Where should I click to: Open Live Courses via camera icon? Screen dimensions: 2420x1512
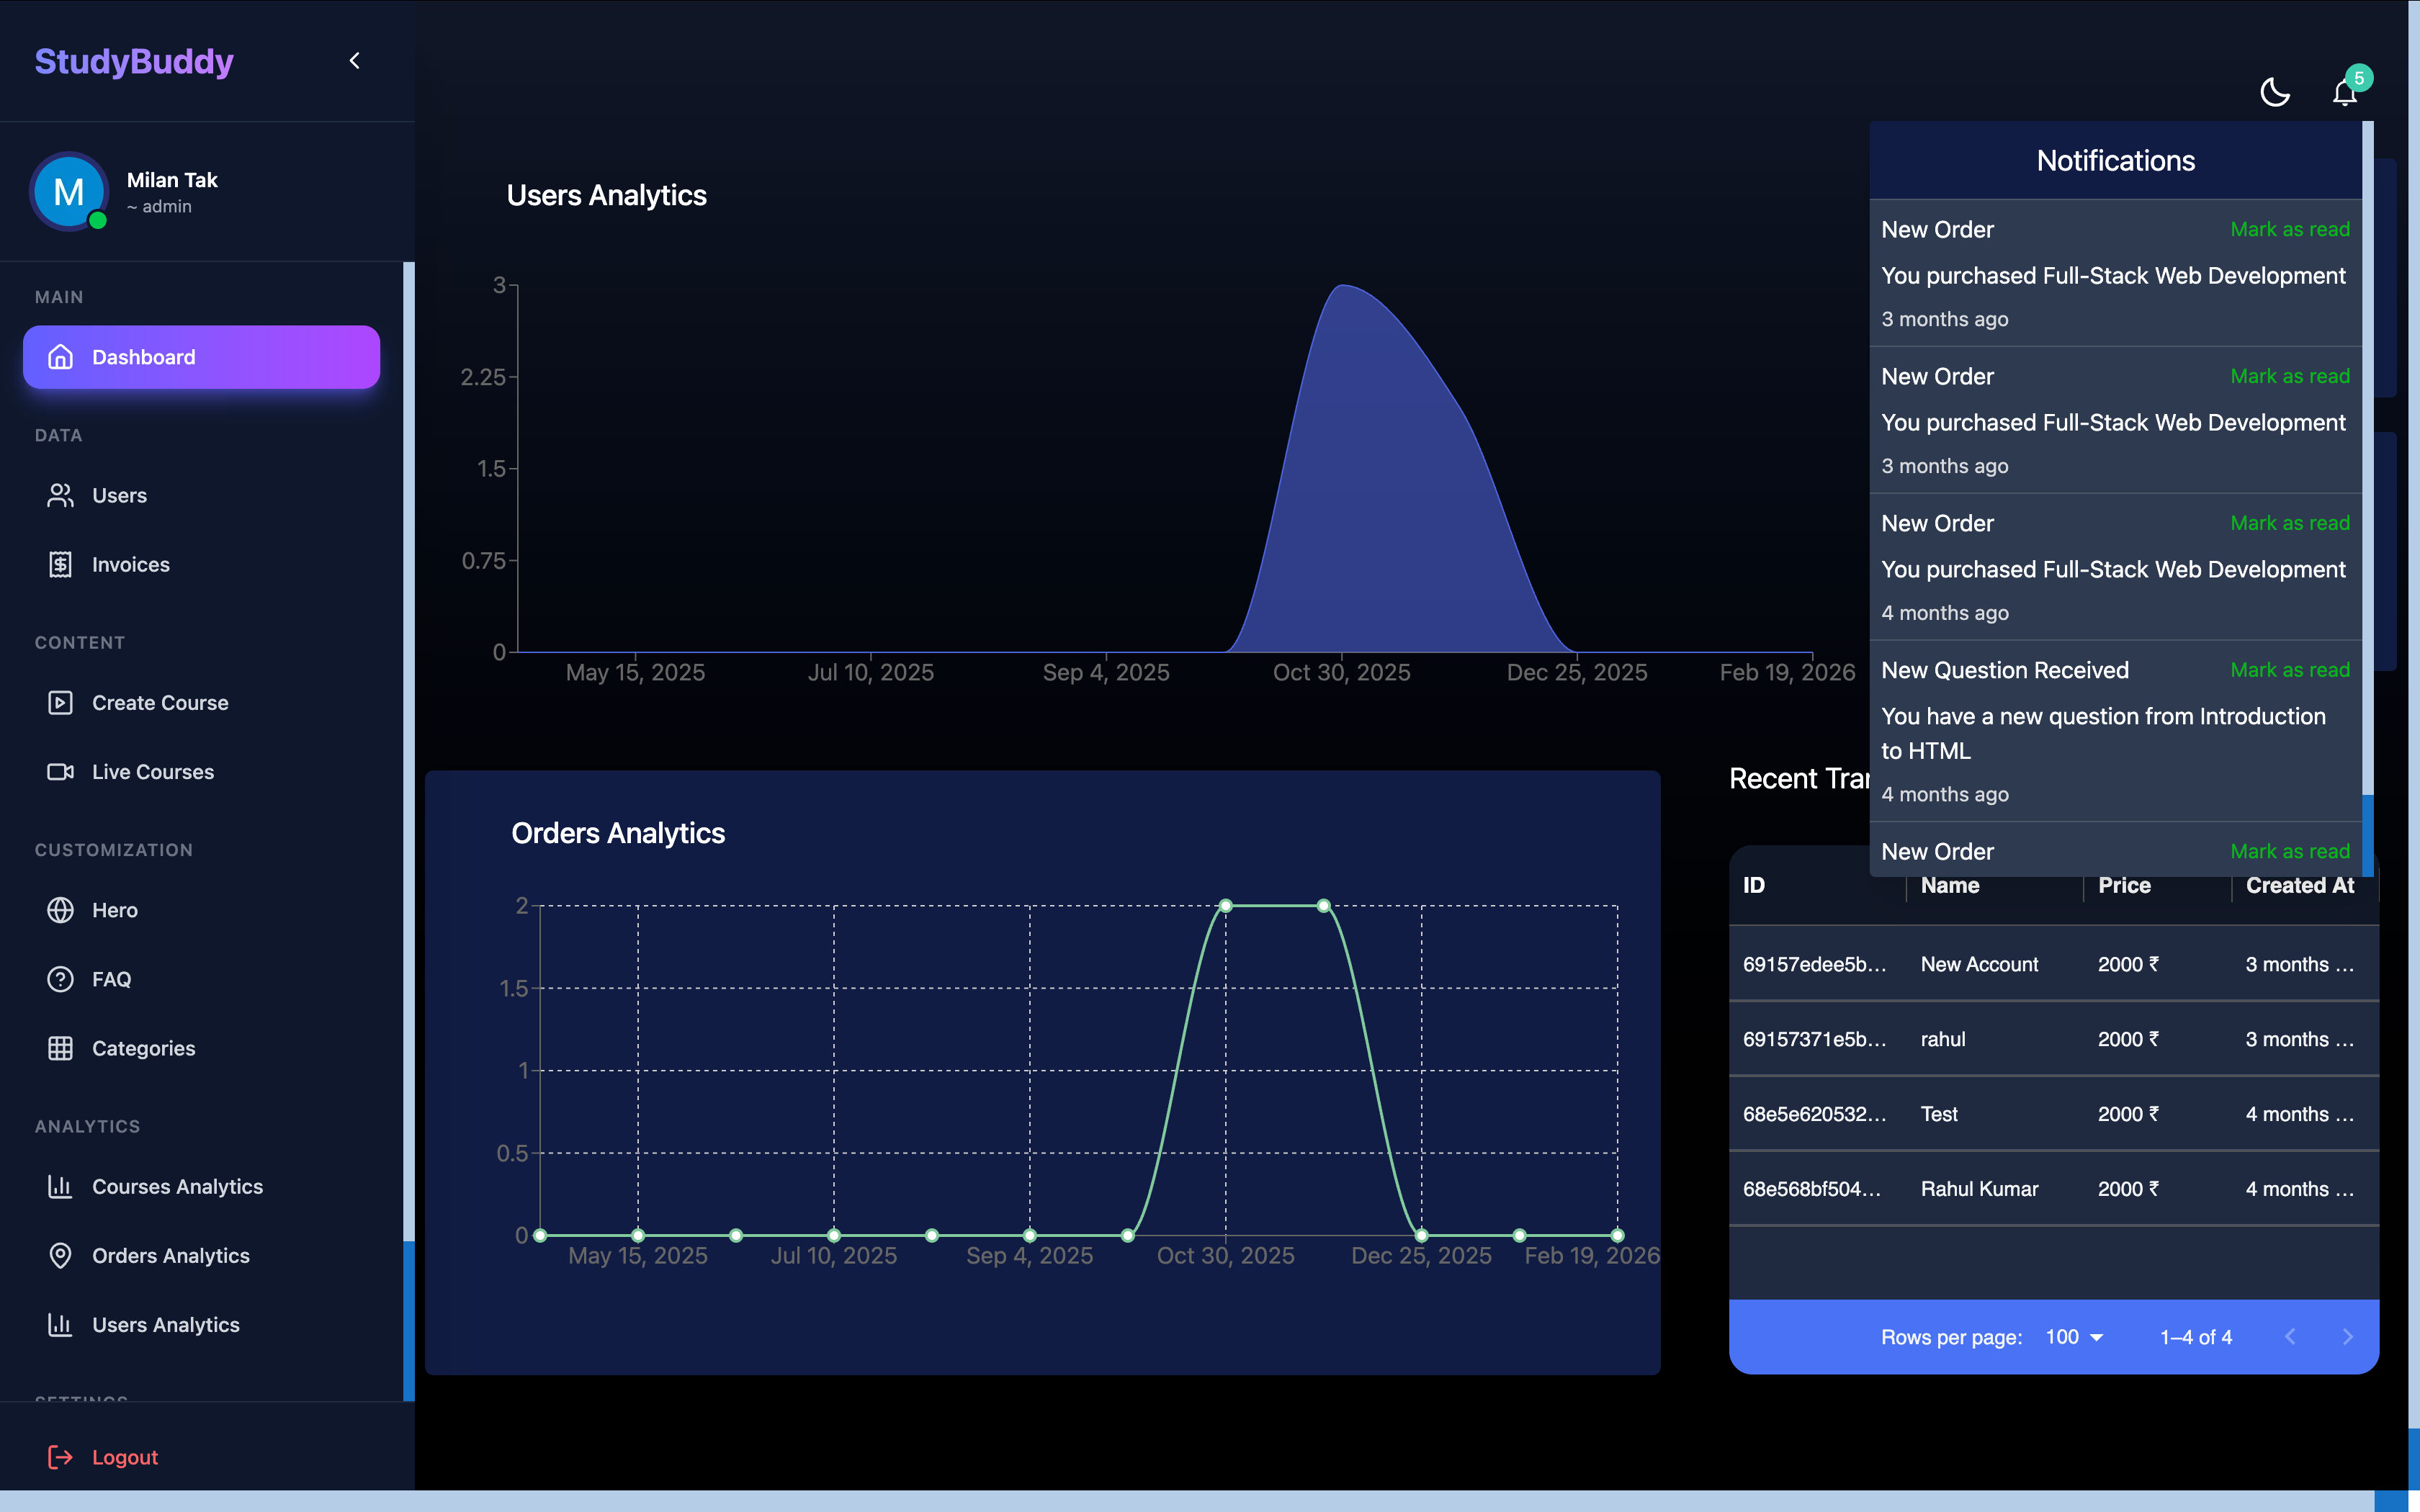(60, 771)
